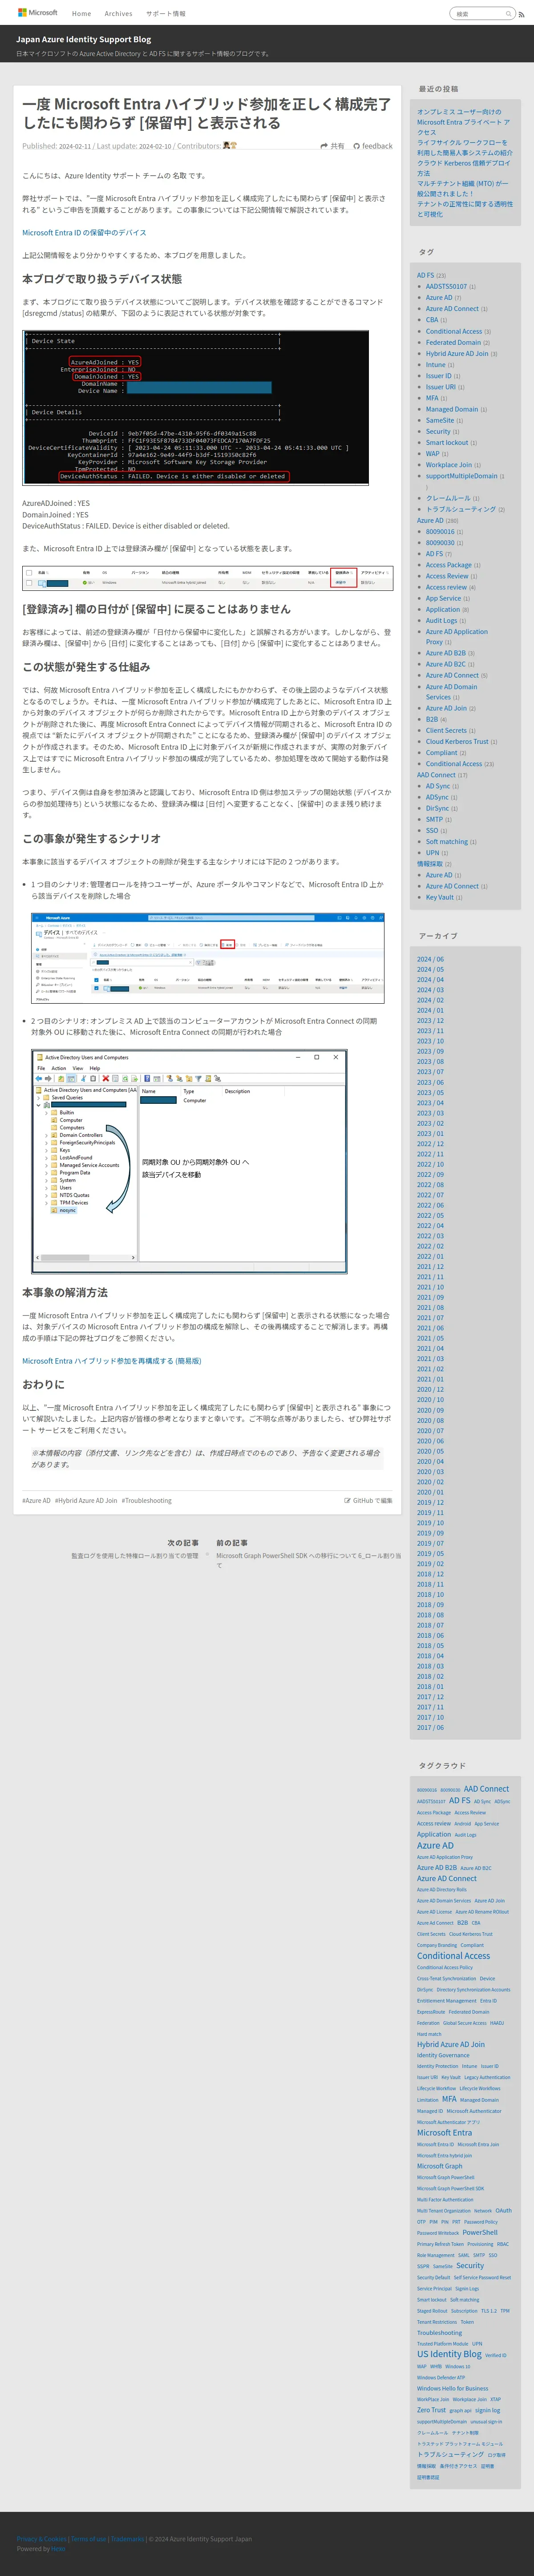Screen dimensions: 534x2576
Task: Open recent post テナントの正常性に関する透明性と可観測性
Action: pos(465,209)
